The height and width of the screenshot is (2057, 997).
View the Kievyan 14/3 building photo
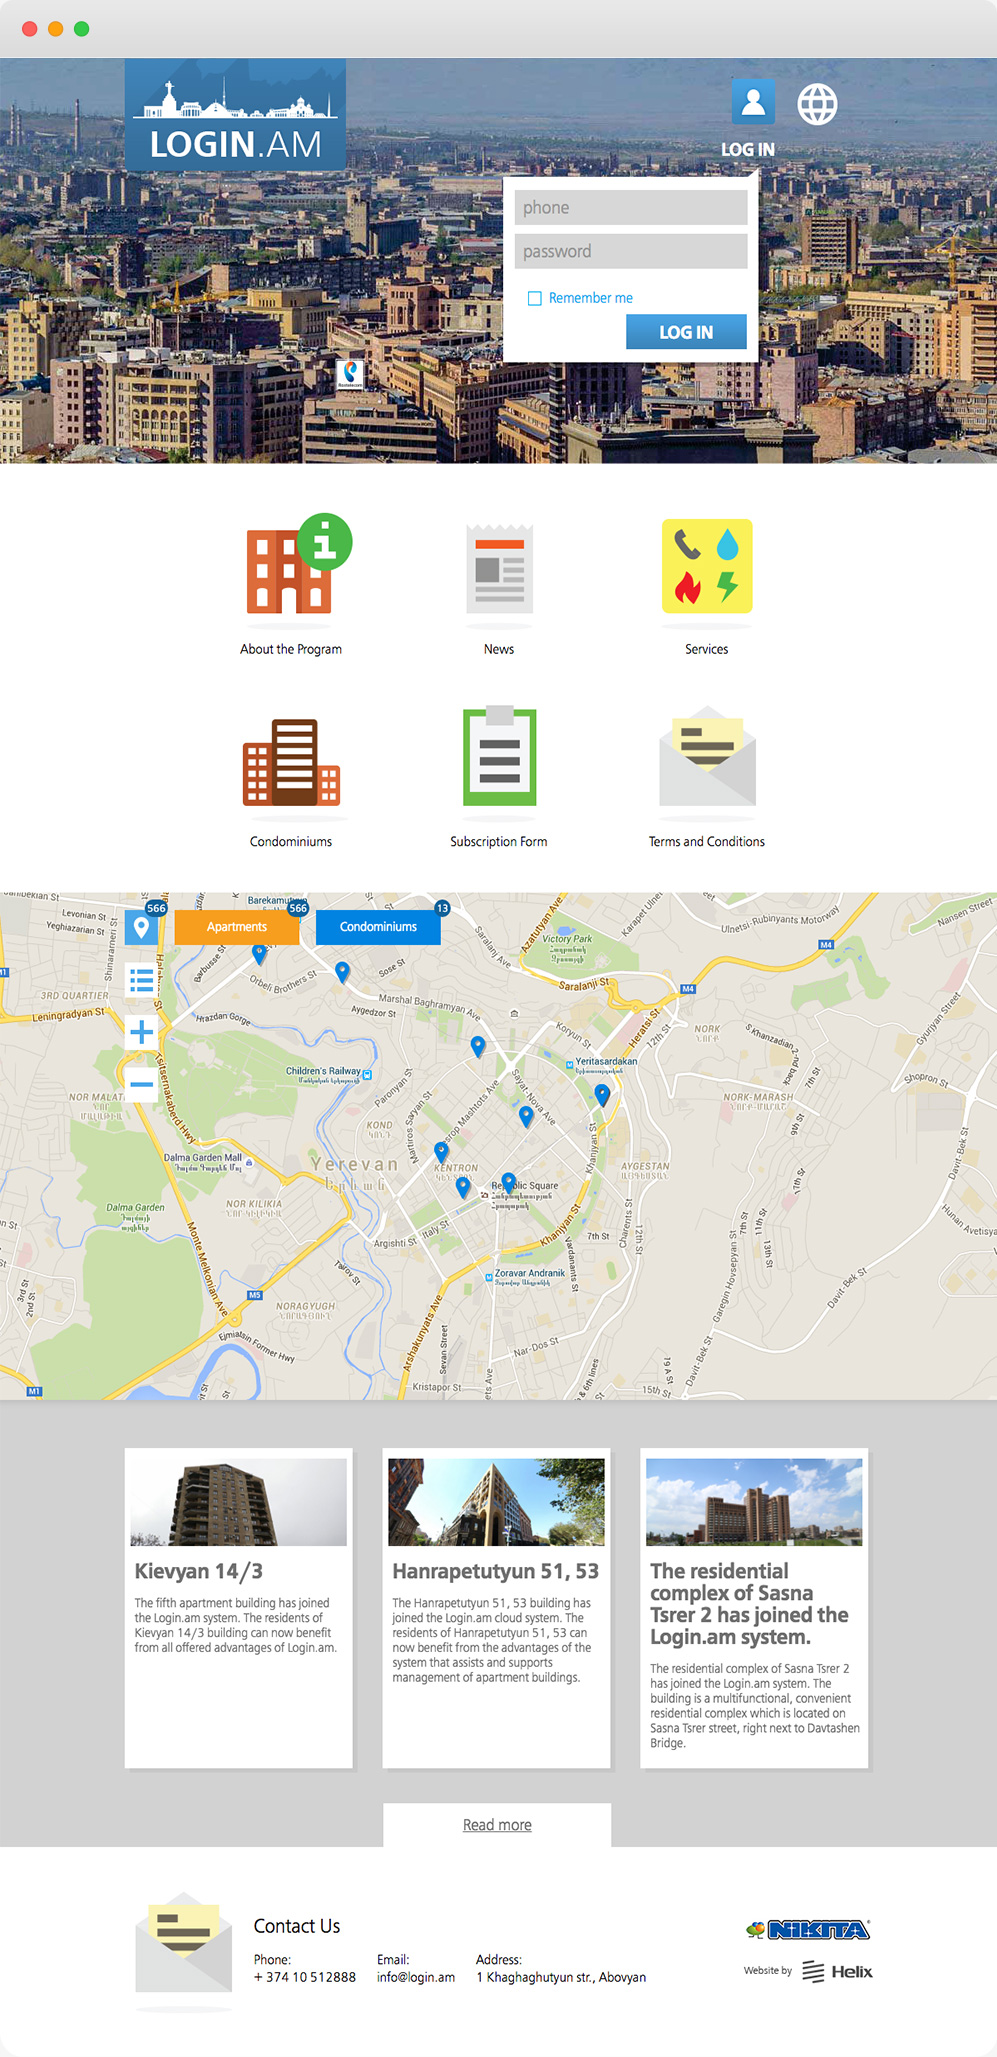click(239, 1502)
